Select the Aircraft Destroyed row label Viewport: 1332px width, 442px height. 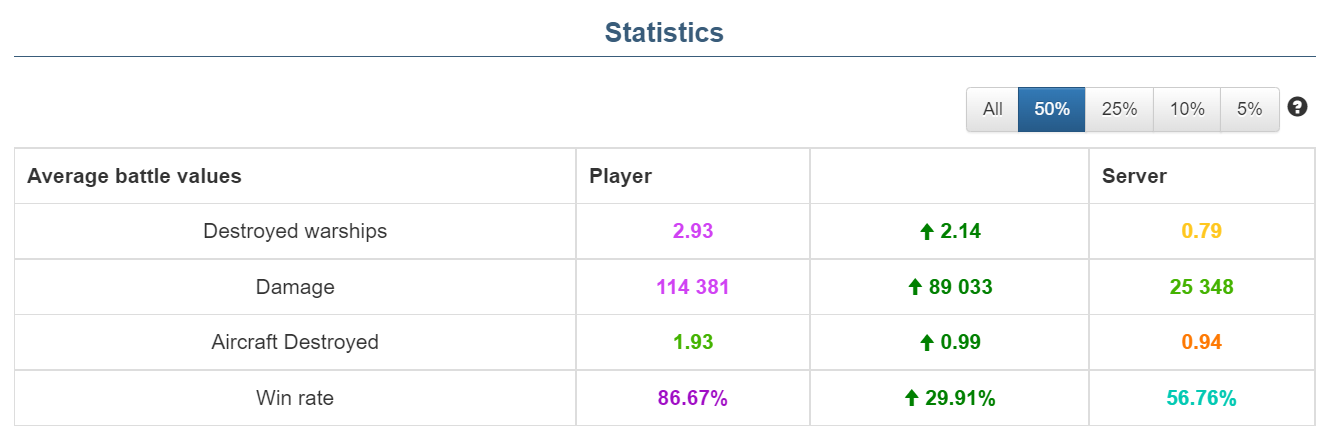click(x=295, y=343)
